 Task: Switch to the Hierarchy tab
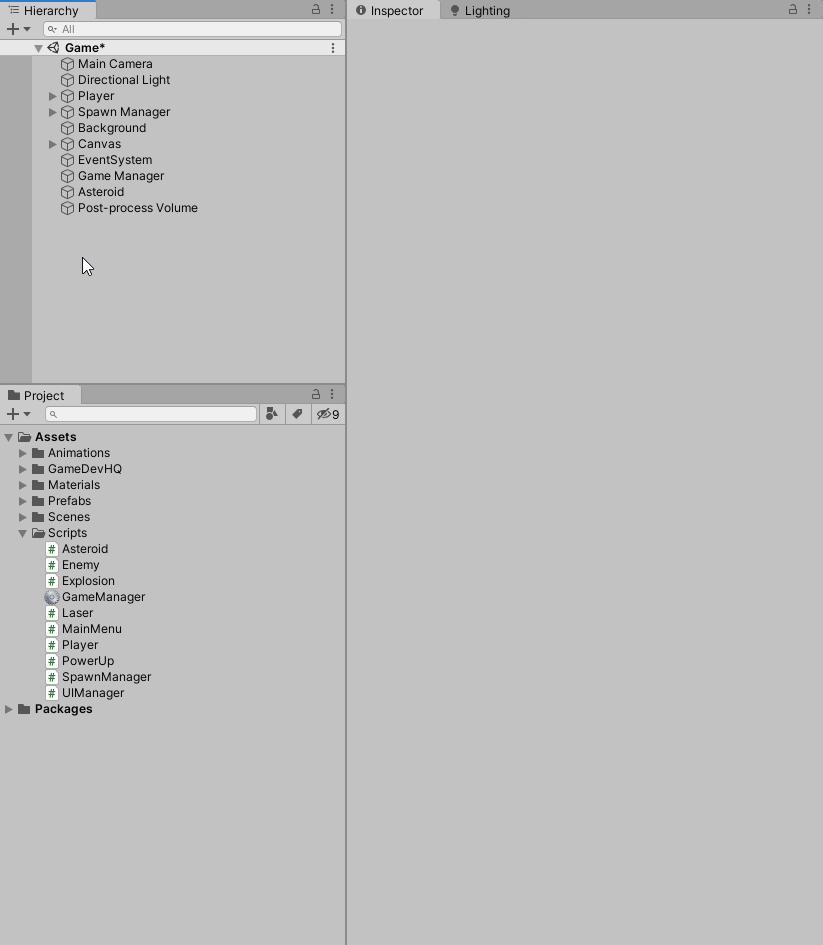[x=48, y=10]
